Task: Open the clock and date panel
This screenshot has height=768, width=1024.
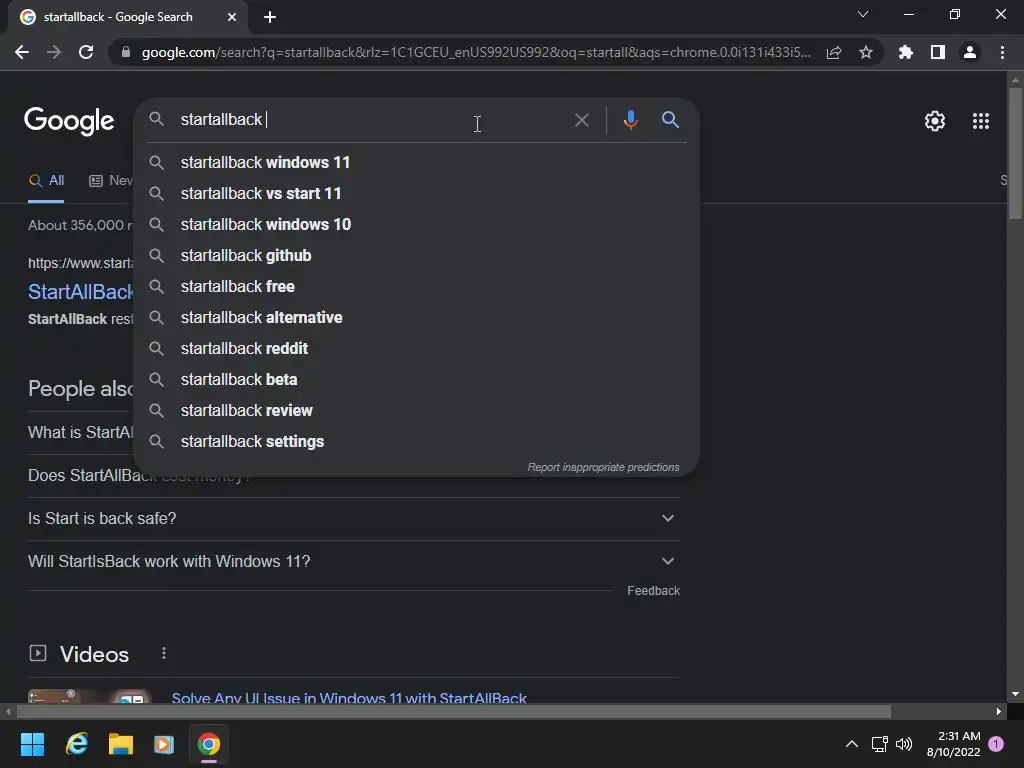Action: click(953, 744)
